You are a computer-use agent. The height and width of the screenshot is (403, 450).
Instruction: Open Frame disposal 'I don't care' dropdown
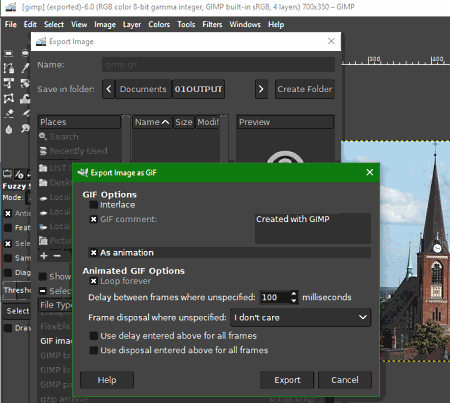click(x=300, y=318)
